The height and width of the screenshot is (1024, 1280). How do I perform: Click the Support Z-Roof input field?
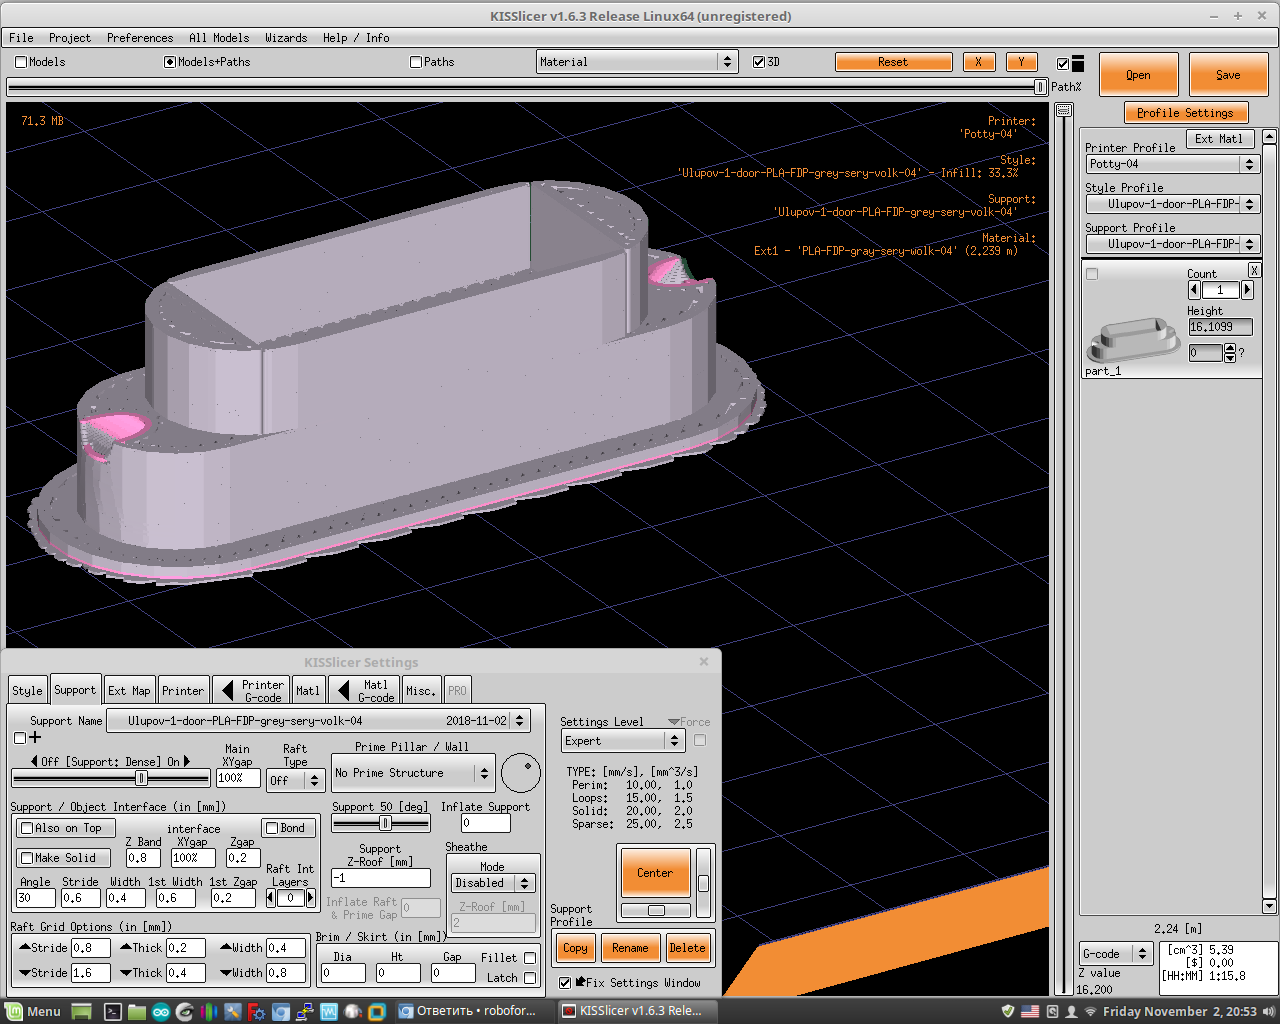[381, 878]
